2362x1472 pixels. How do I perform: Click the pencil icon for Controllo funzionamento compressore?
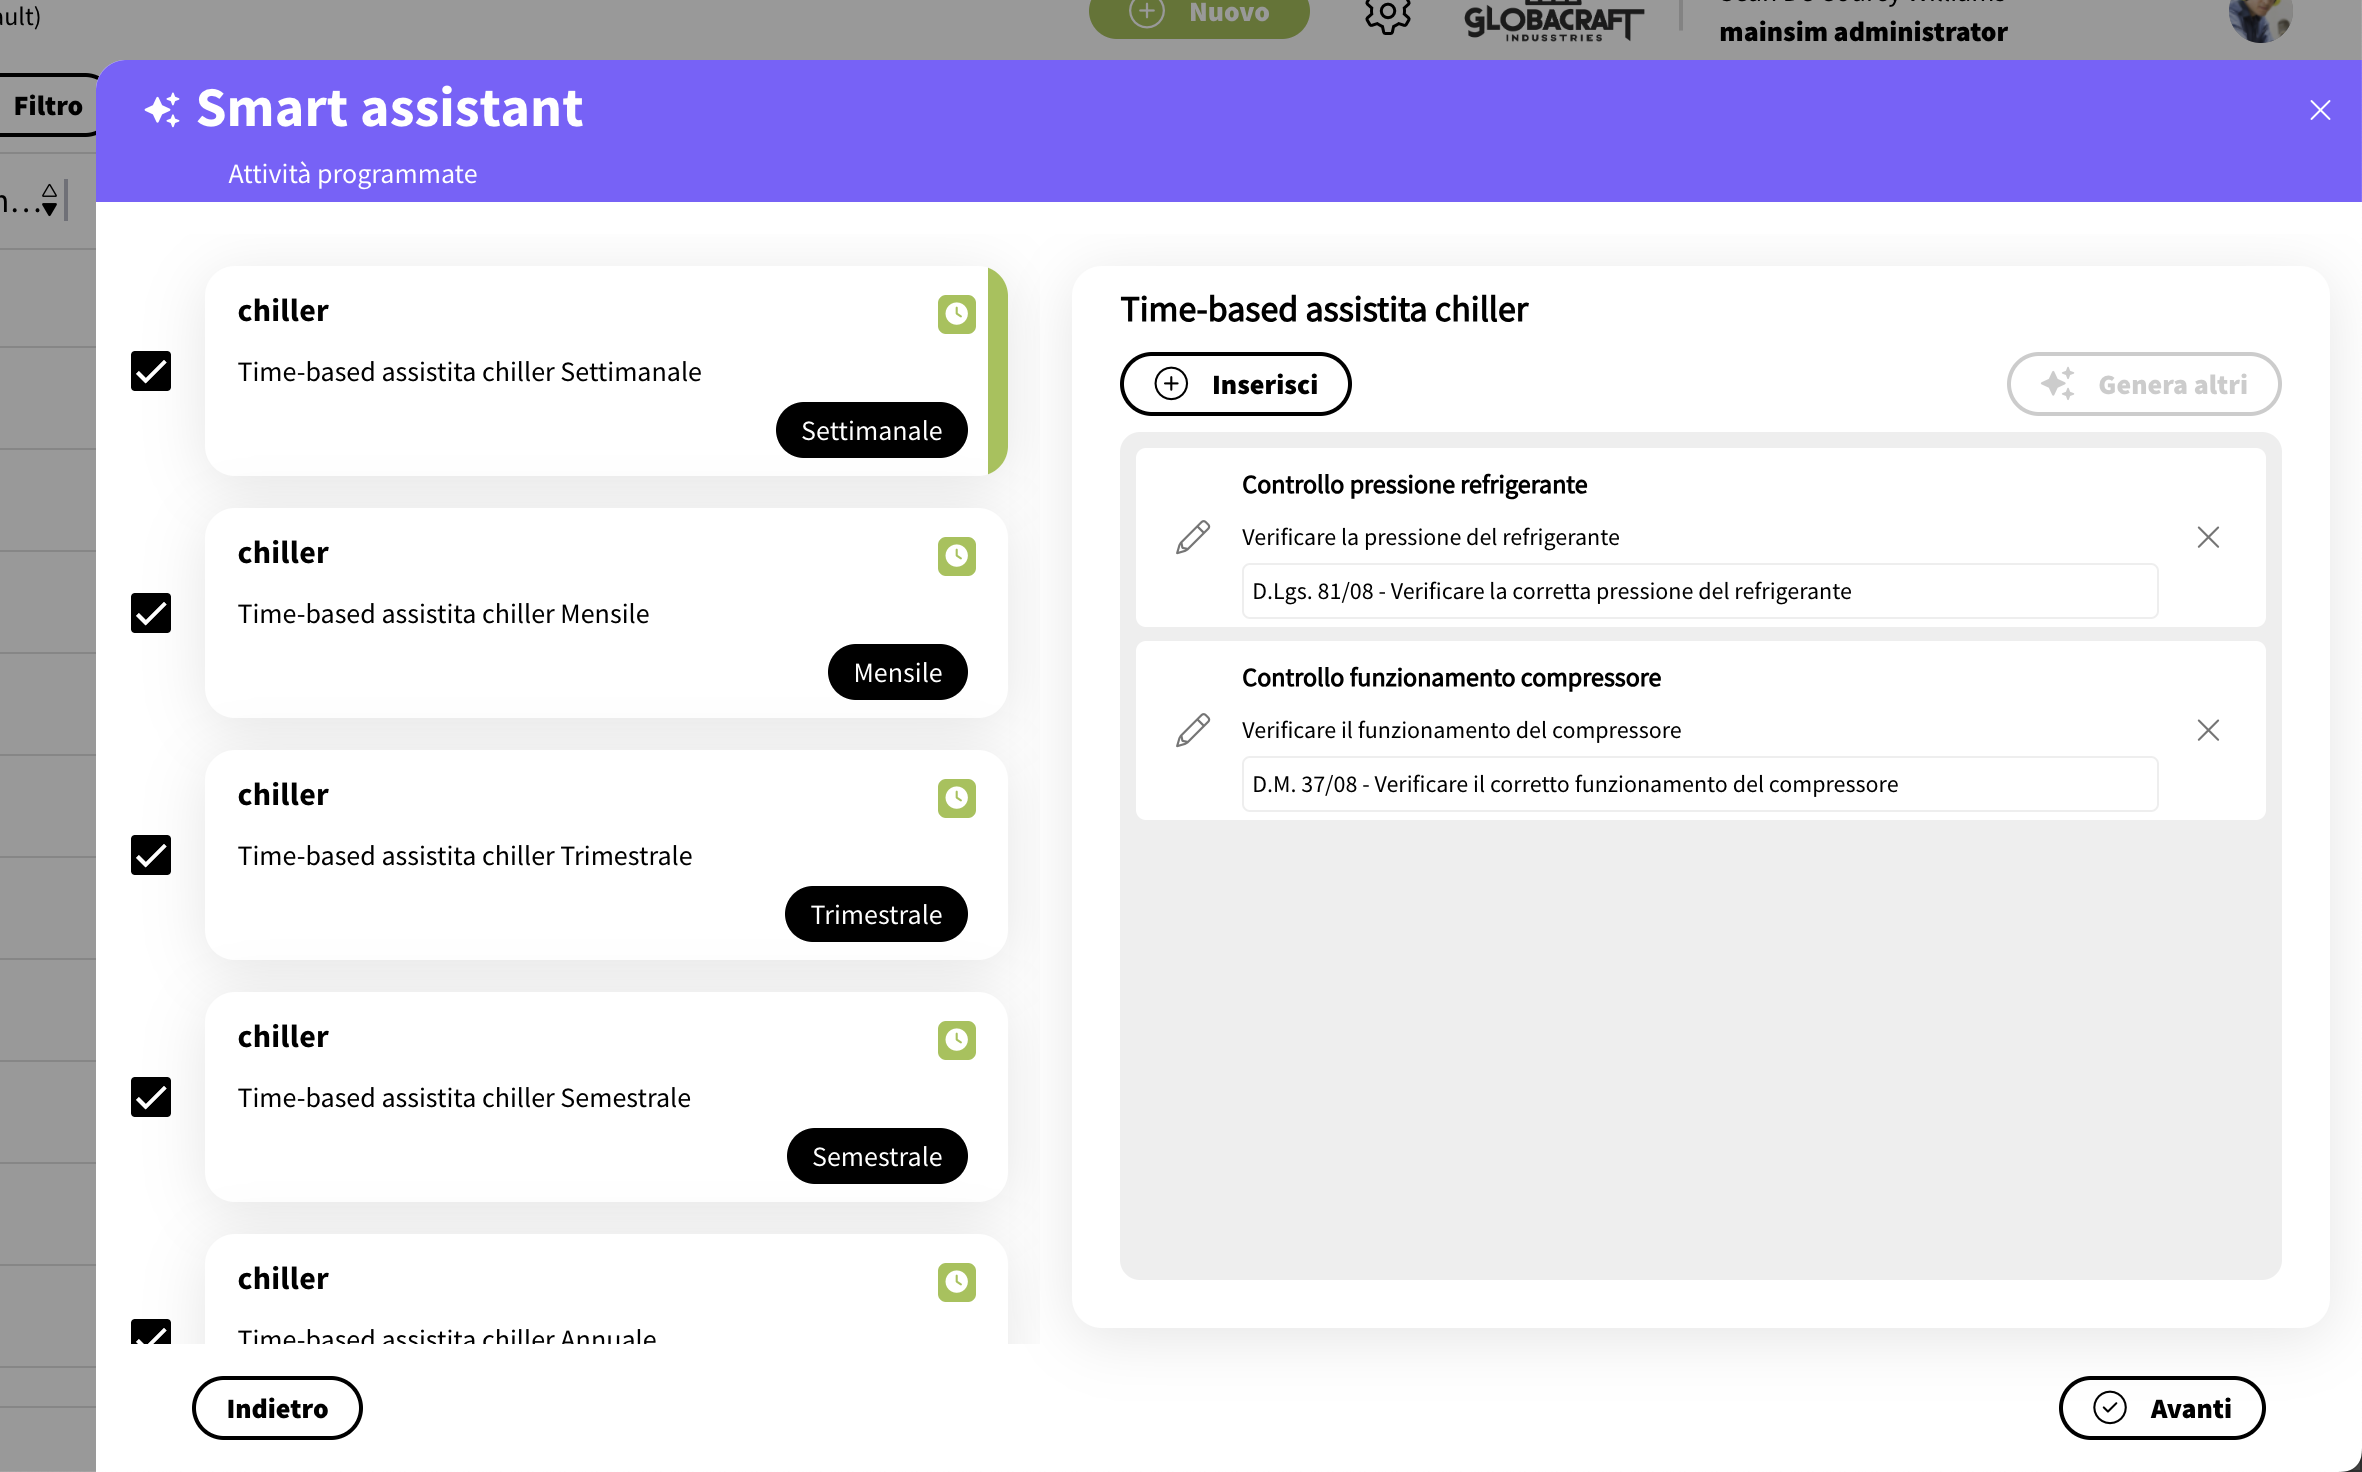pos(1192,730)
